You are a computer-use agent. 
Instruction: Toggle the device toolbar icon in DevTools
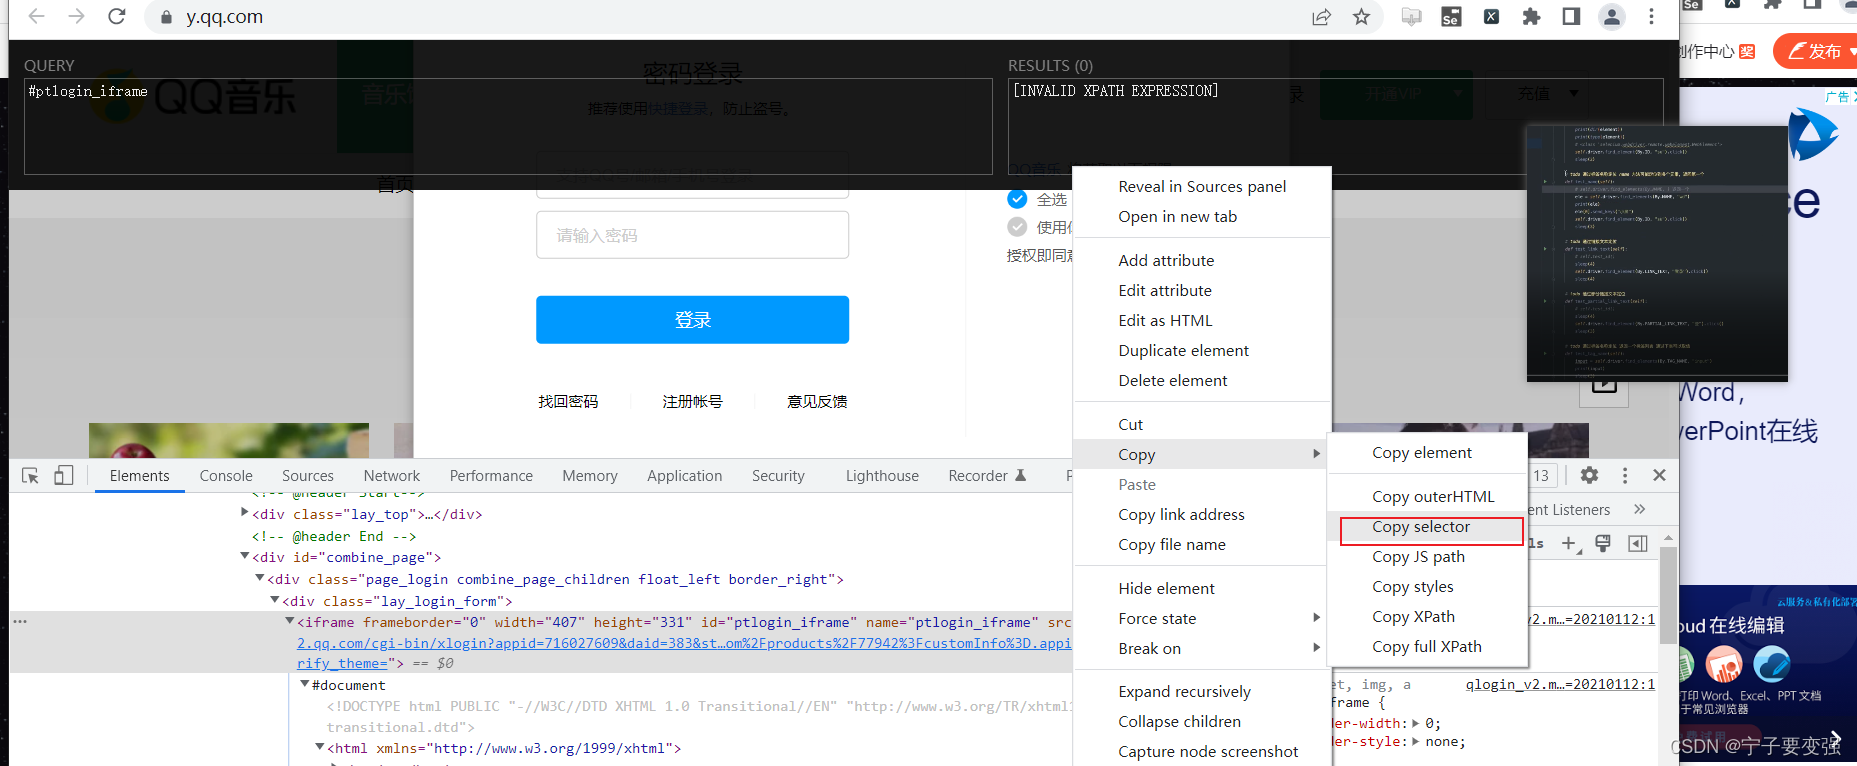[x=63, y=476]
